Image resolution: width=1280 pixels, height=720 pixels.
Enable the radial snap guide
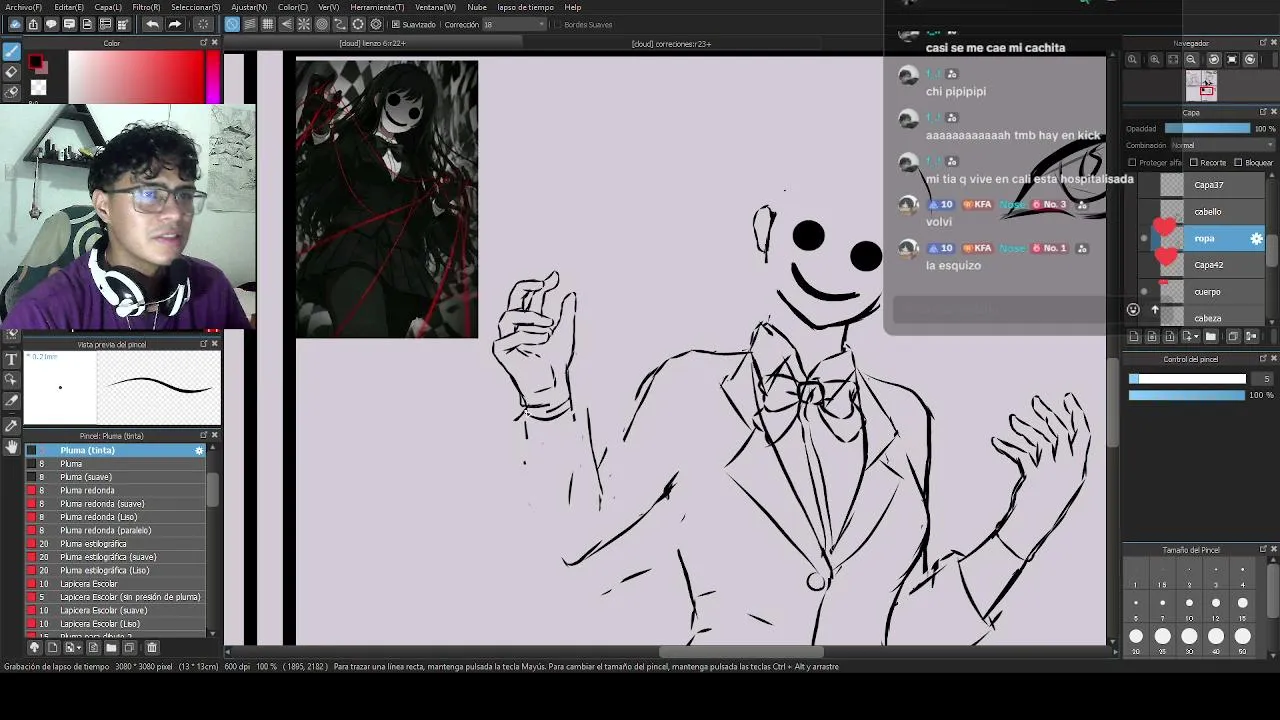304,24
